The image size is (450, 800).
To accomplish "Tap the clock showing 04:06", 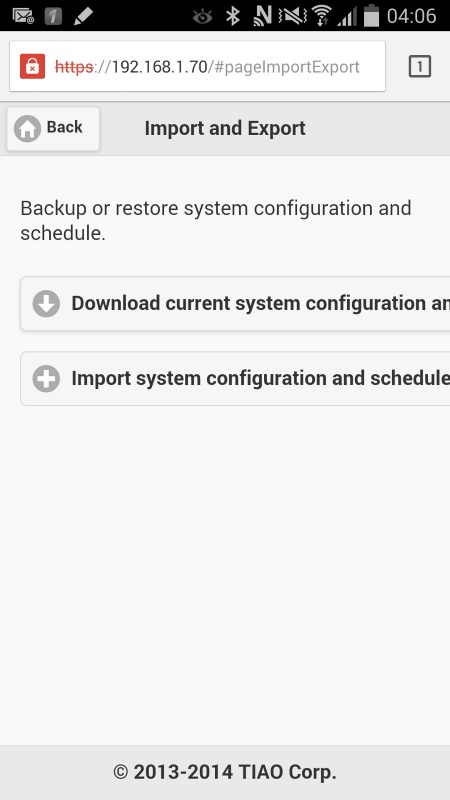I will [x=411, y=16].
